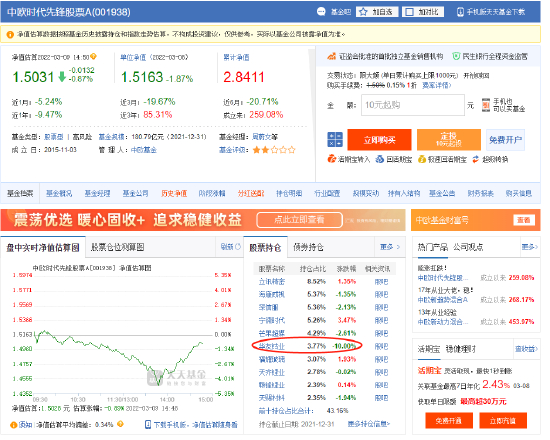Open the 费率详情 link
The image size is (550, 440).
[x=436, y=85]
